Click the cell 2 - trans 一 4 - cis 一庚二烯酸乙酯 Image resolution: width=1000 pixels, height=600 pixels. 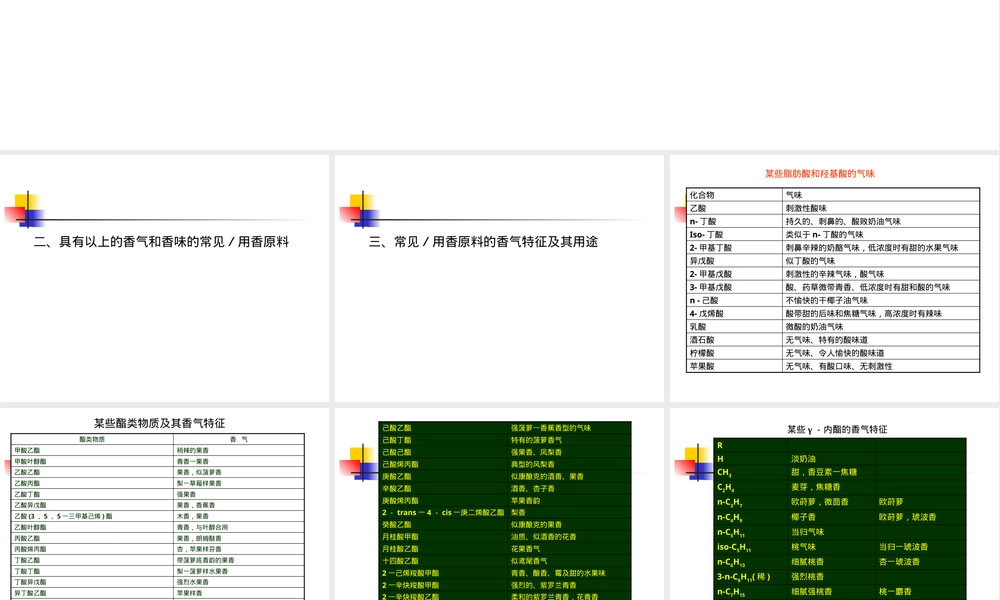[443, 513]
